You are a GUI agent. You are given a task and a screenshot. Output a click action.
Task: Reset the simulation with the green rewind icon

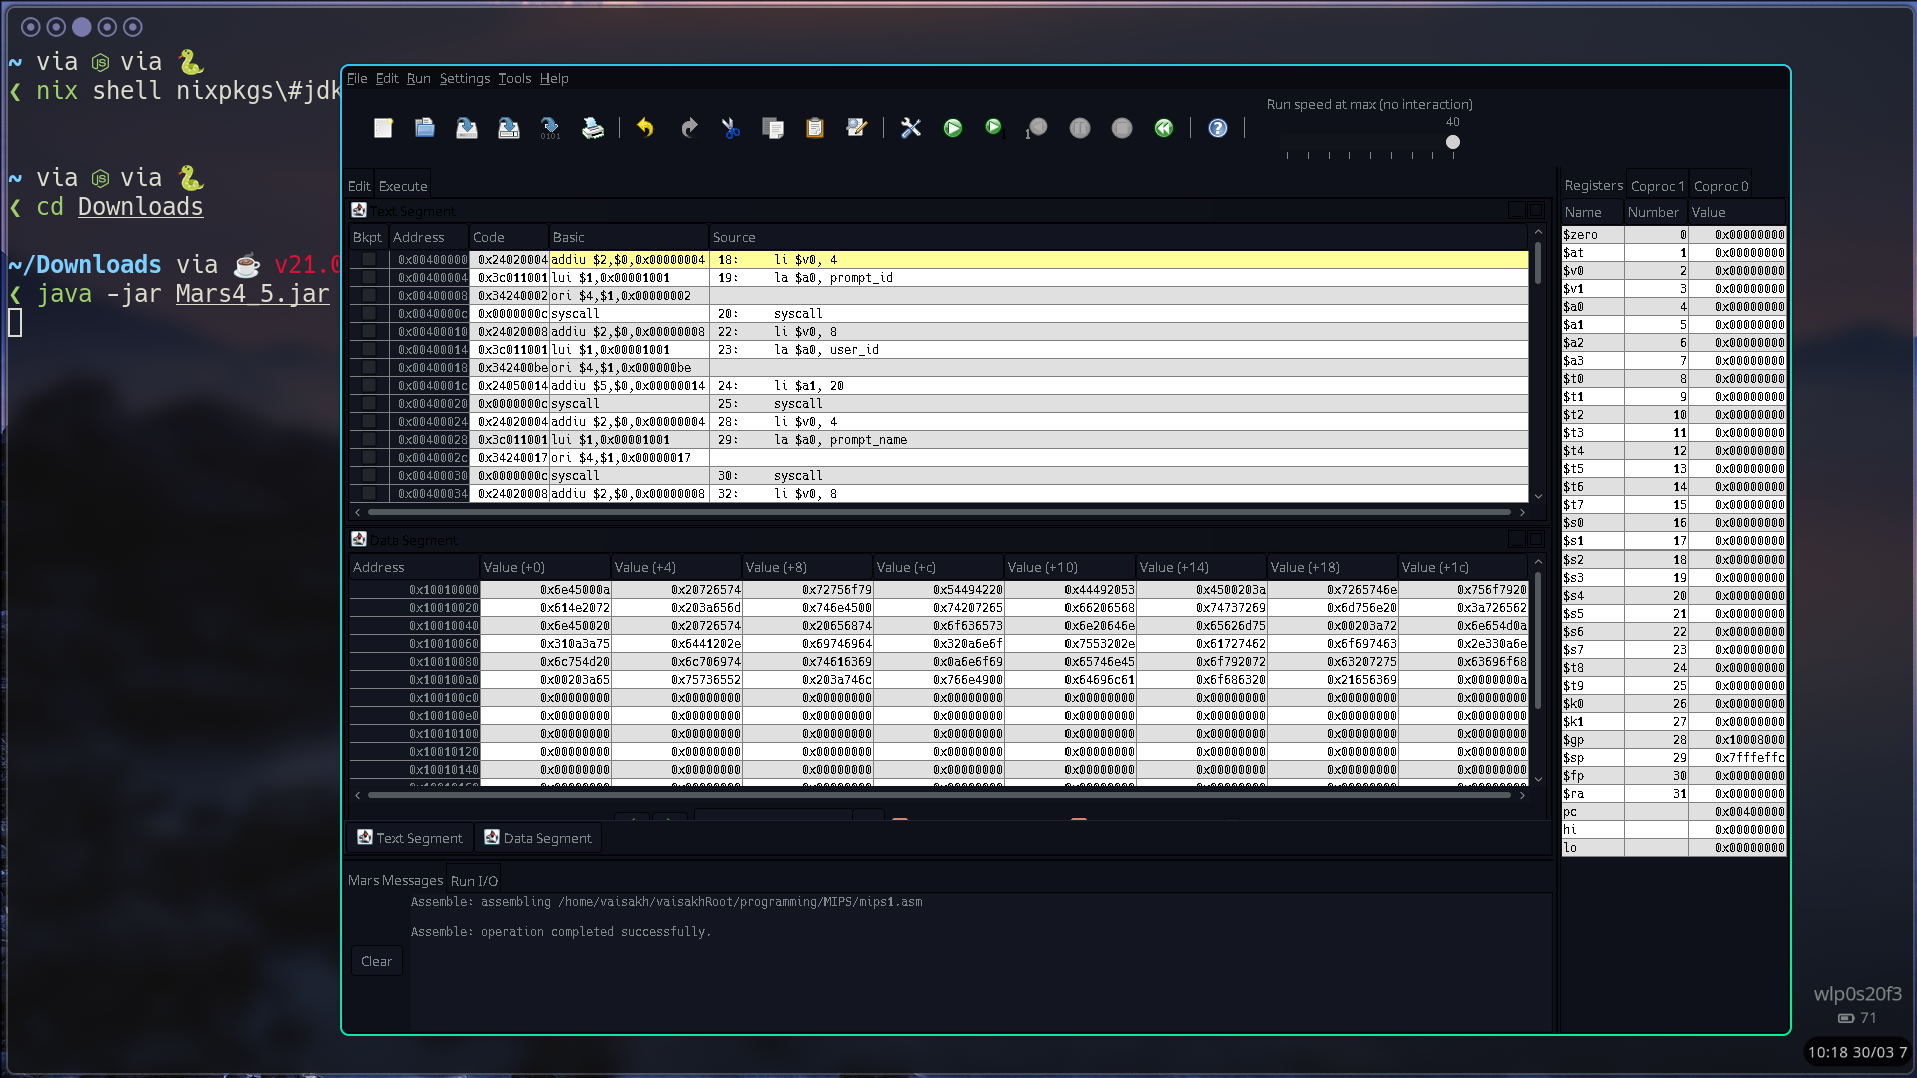click(1163, 128)
